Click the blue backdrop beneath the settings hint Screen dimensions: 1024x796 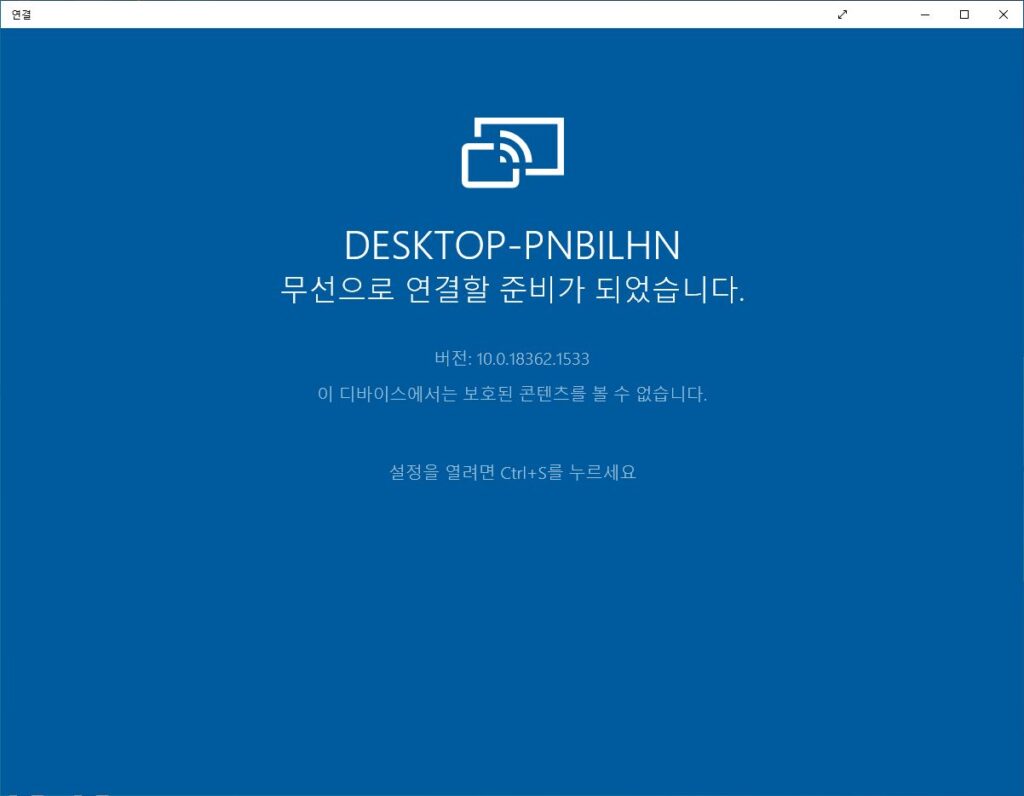tap(512, 560)
